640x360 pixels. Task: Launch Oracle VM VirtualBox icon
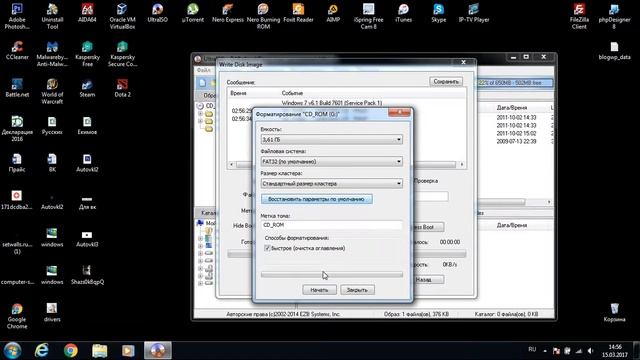[122, 16]
